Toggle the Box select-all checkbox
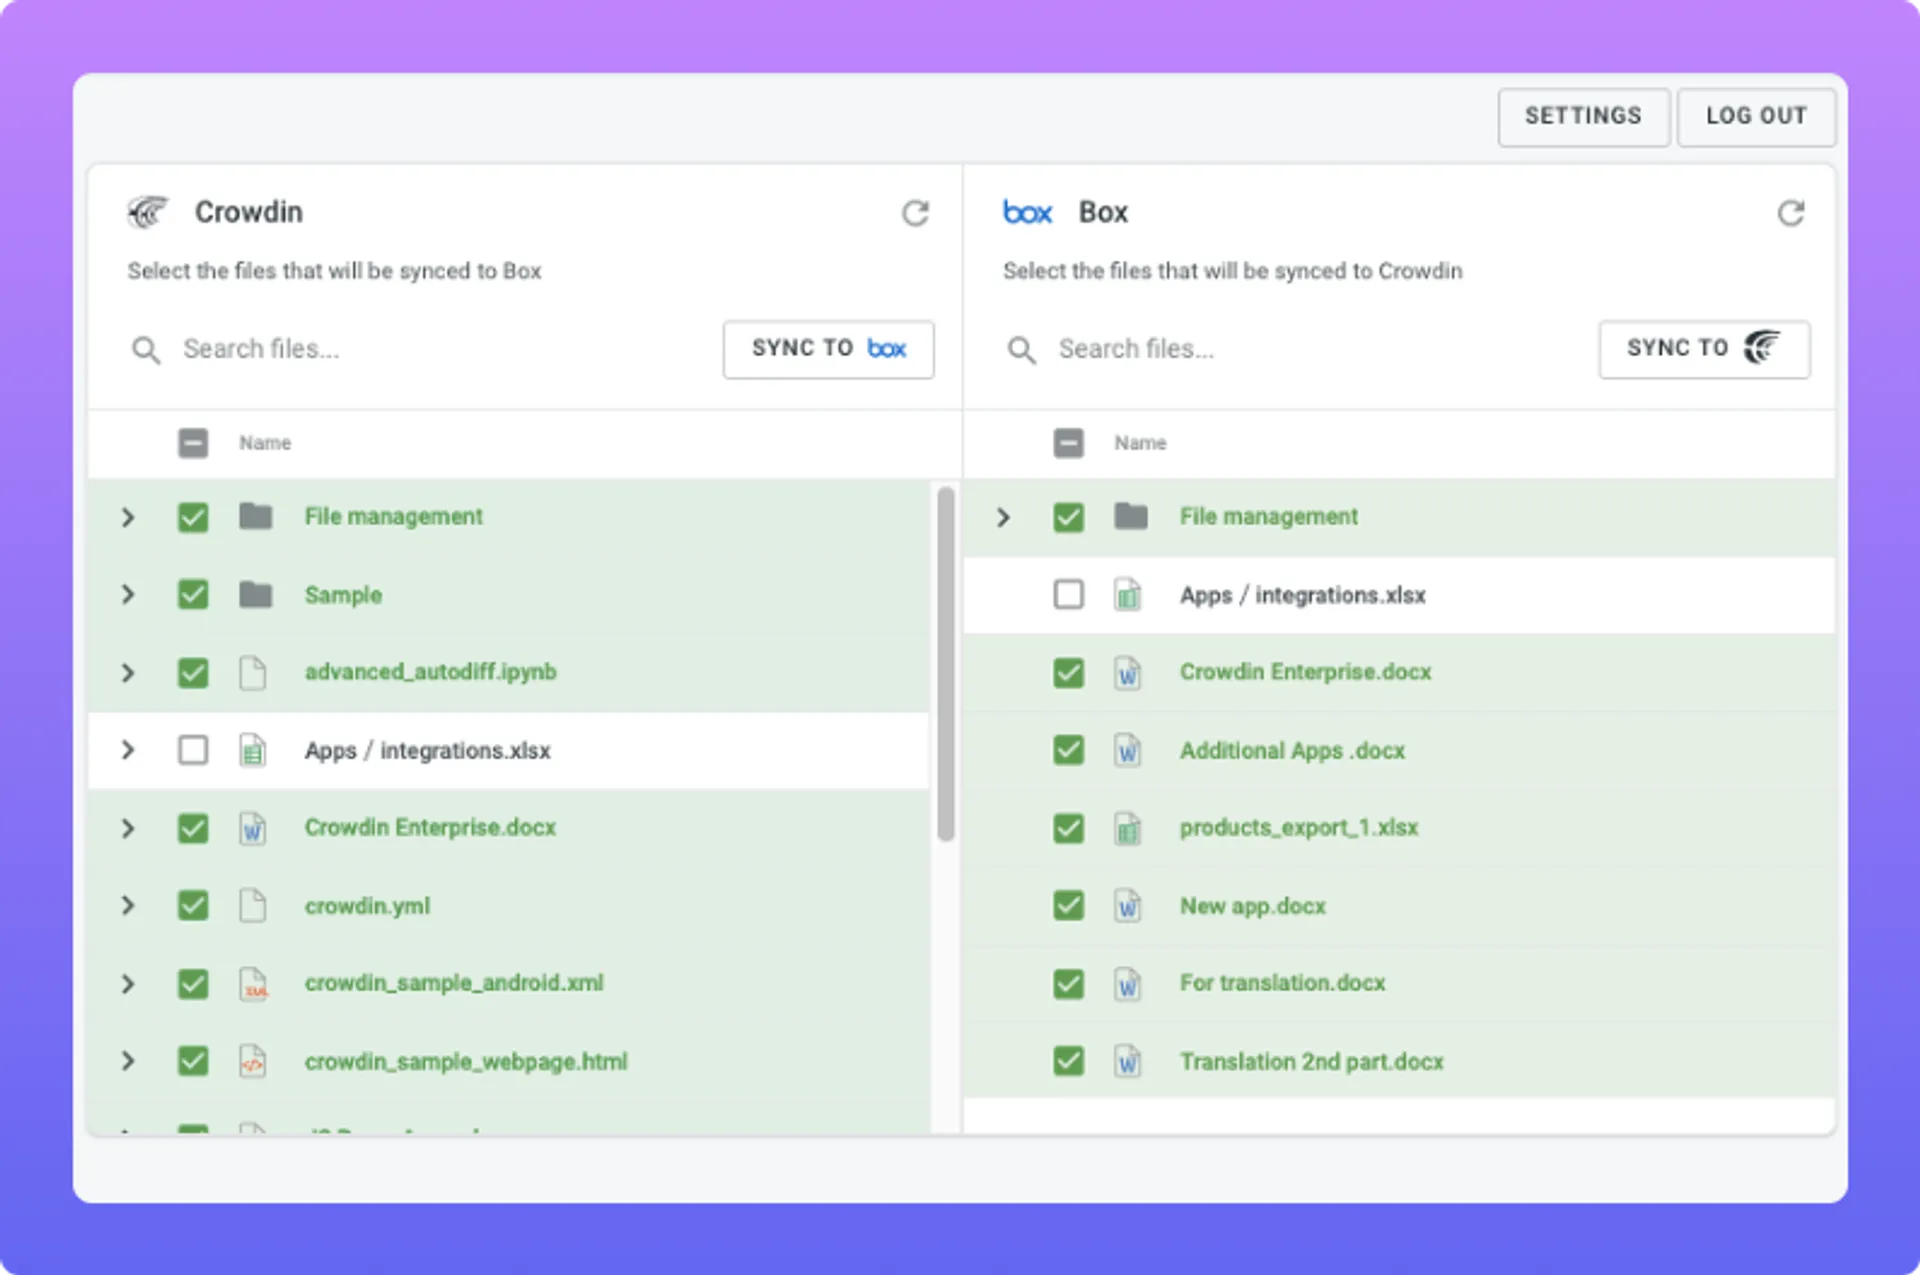1920x1275 pixels. (x=1068, y=443)
